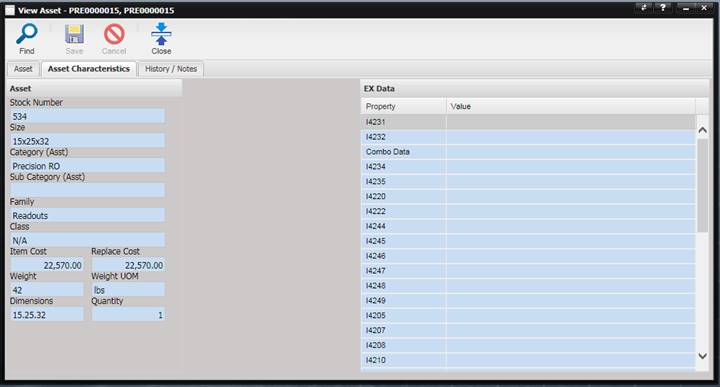The height and width of the screenshot is (387, 720).
Task: Click the Find magnifier icon
Action: pyautogui.click(x=27, y=34)
